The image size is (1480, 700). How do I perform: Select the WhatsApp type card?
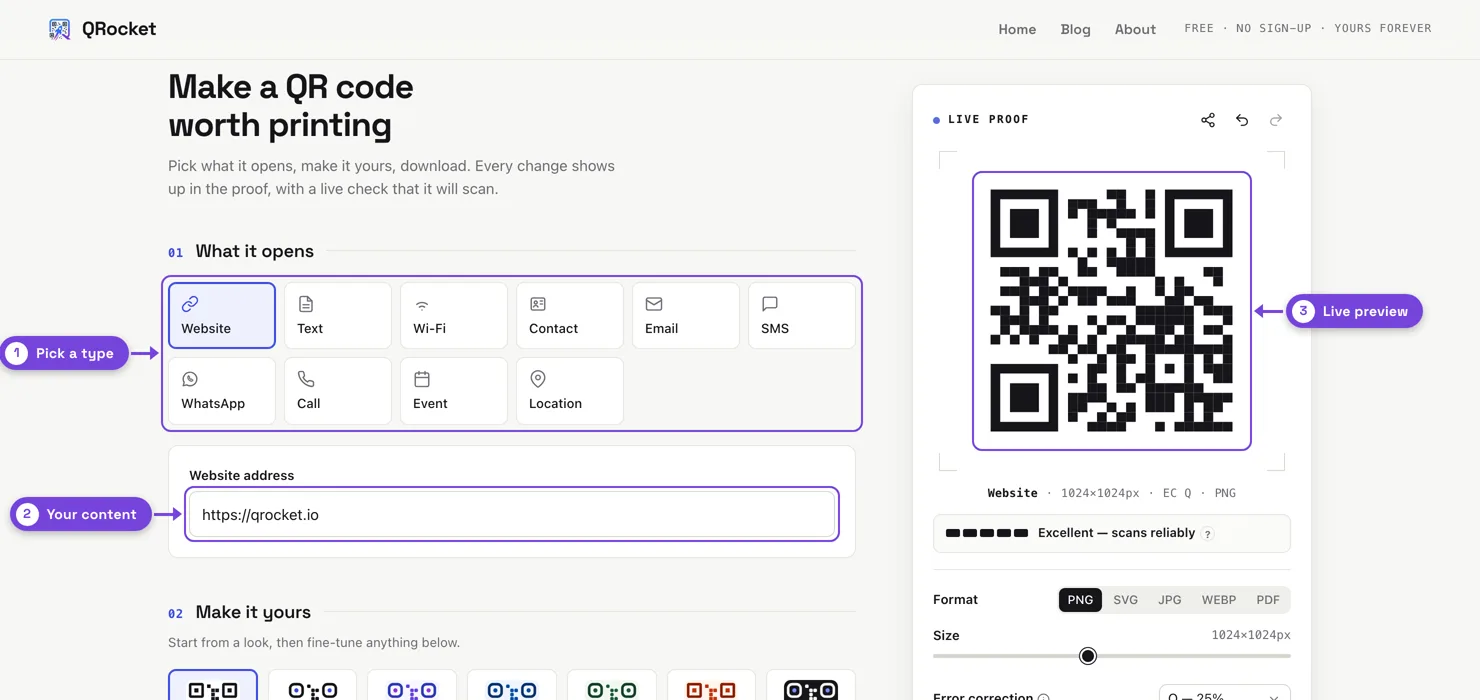(222, 391)
